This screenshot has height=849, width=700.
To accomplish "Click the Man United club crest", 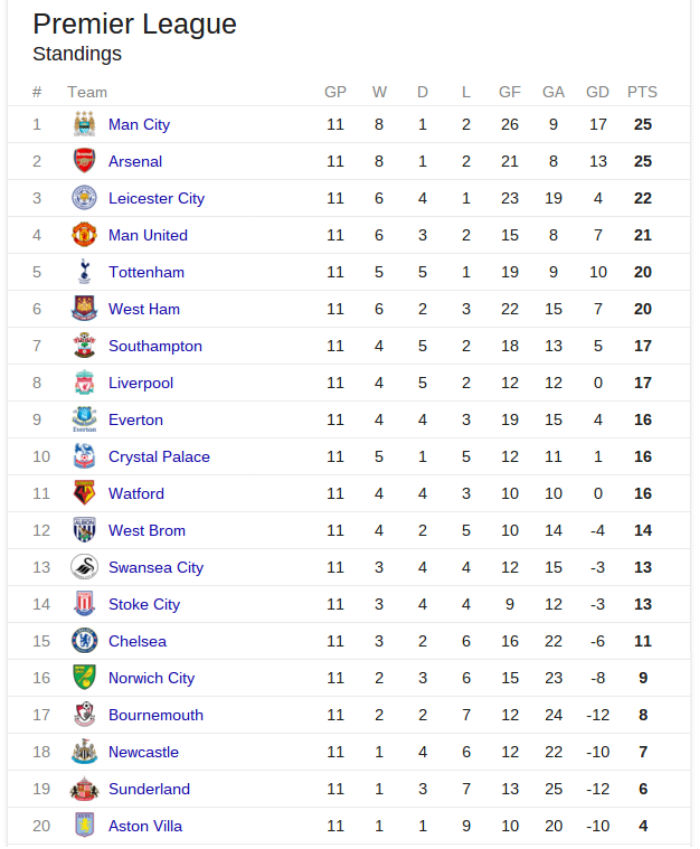I will click(x=84, y=235).
